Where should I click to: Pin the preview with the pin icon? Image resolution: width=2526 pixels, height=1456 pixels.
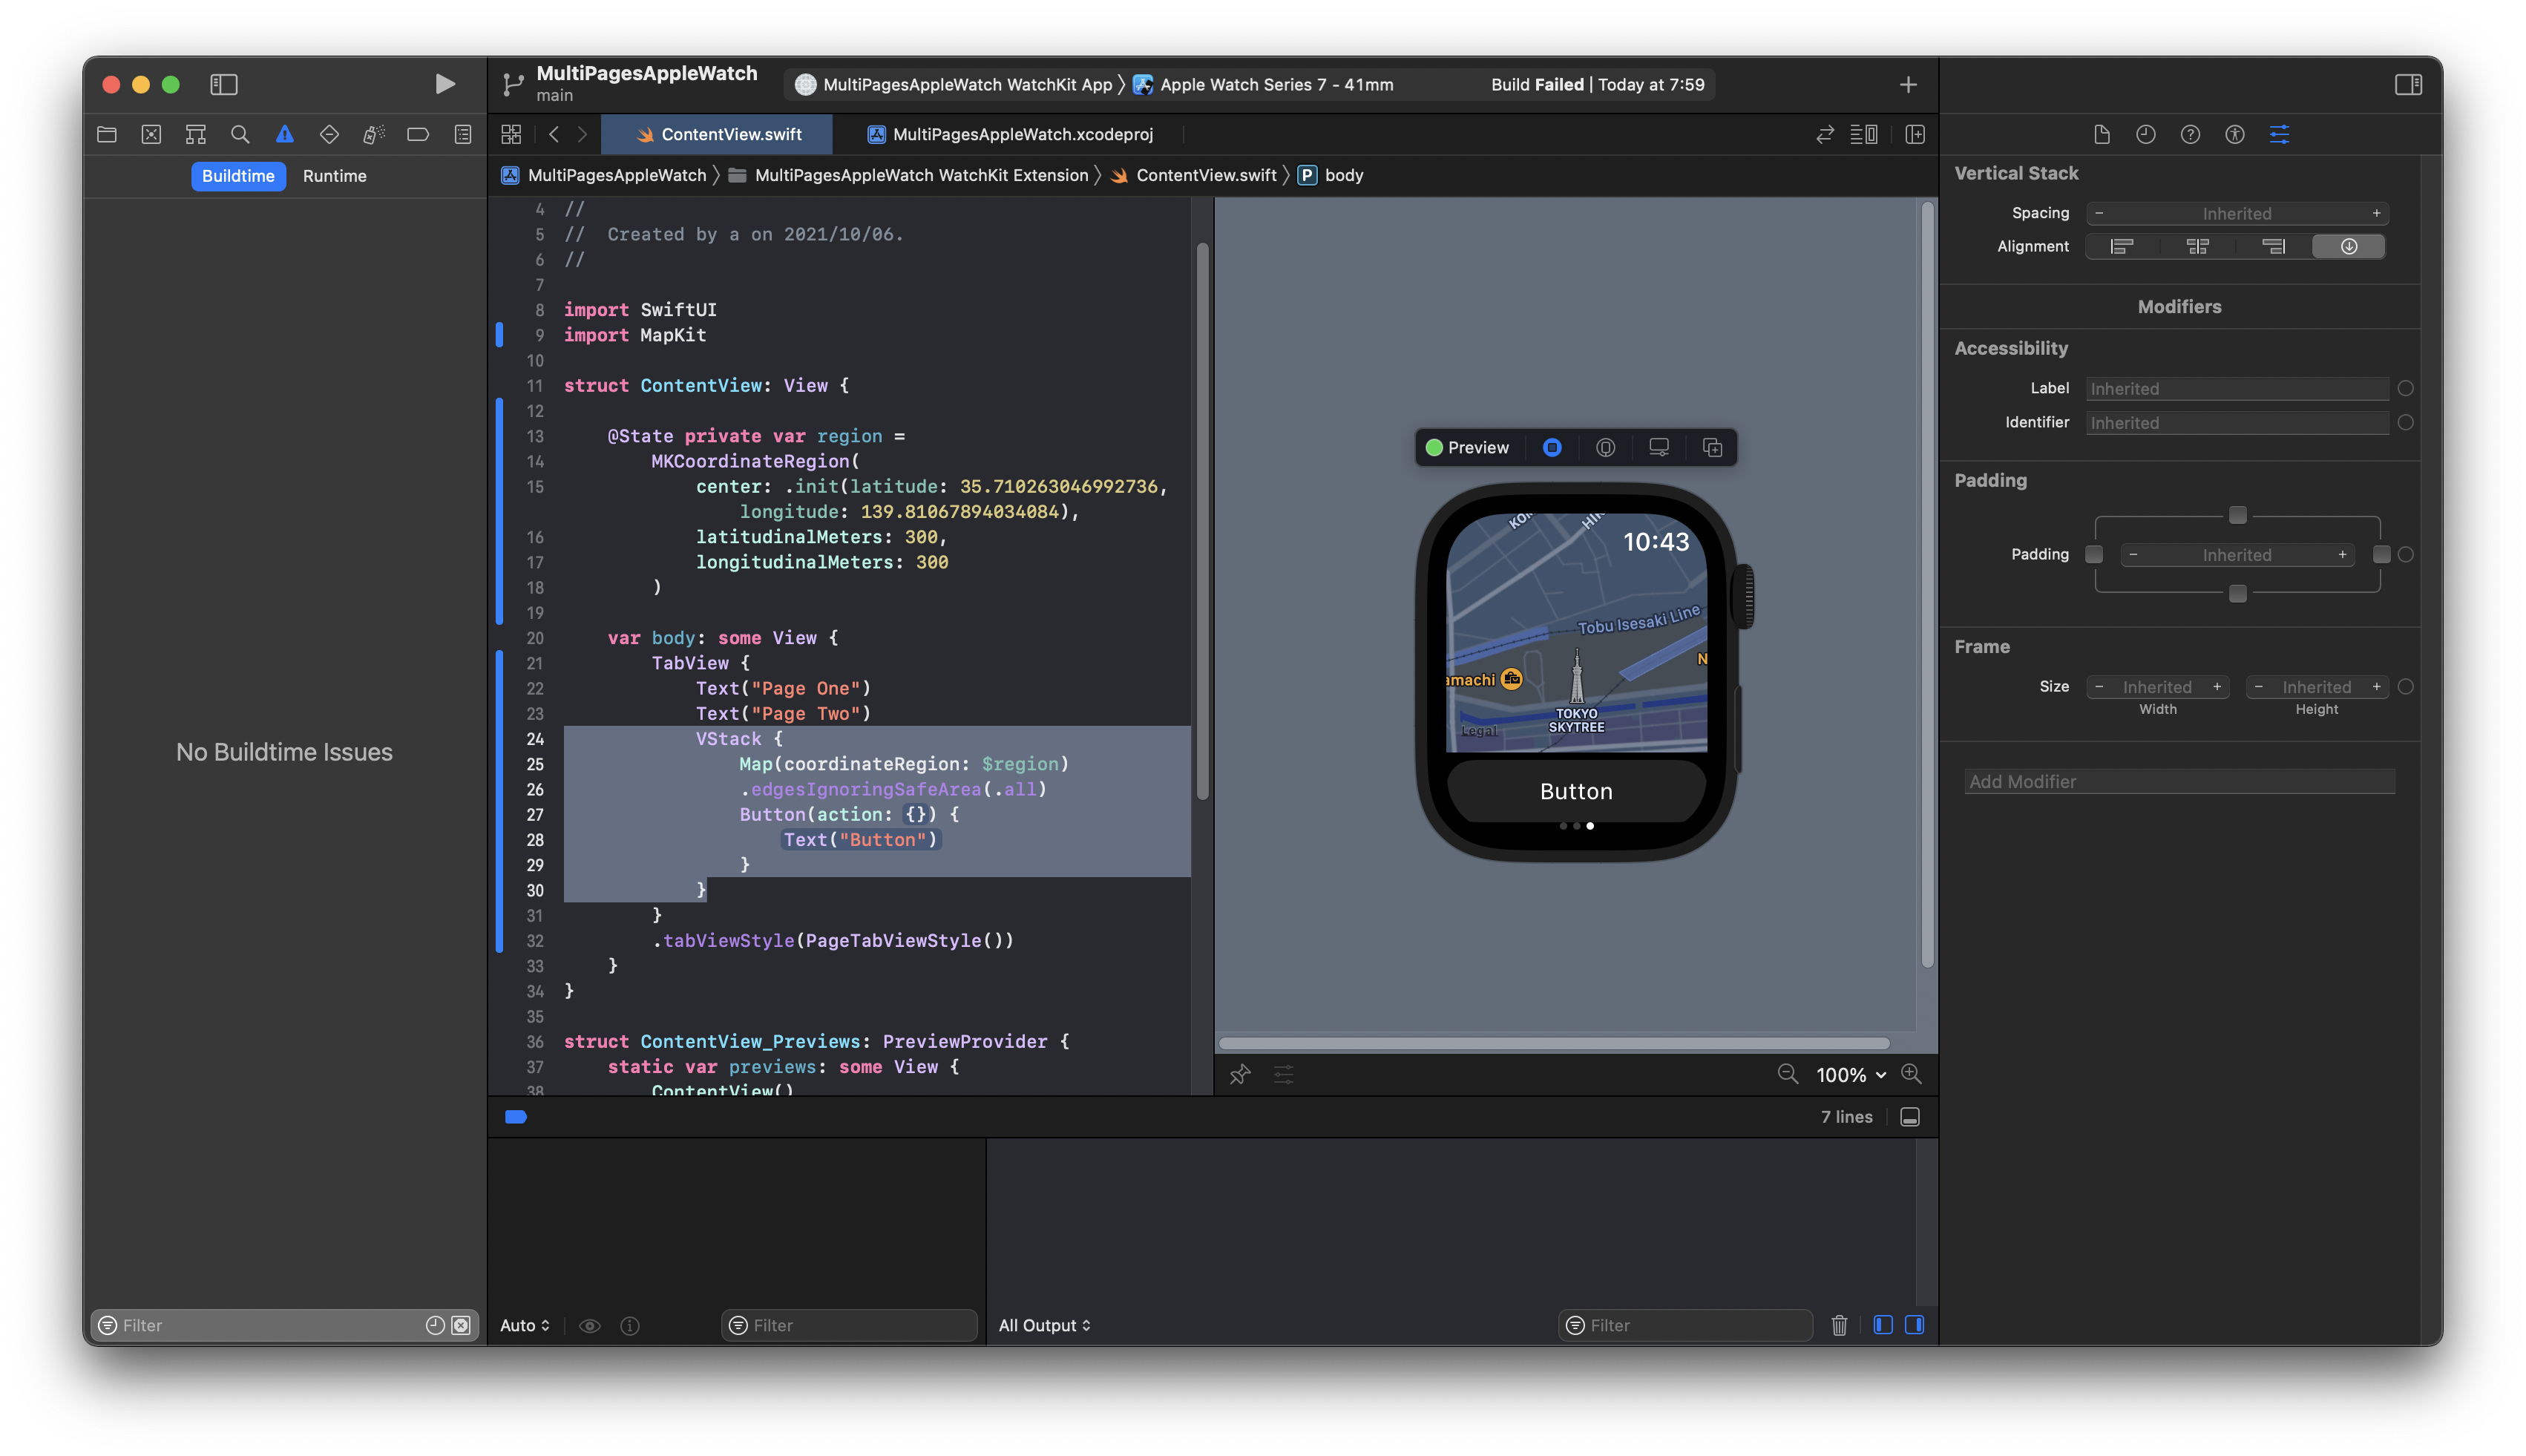[x=1240, y=1074]
